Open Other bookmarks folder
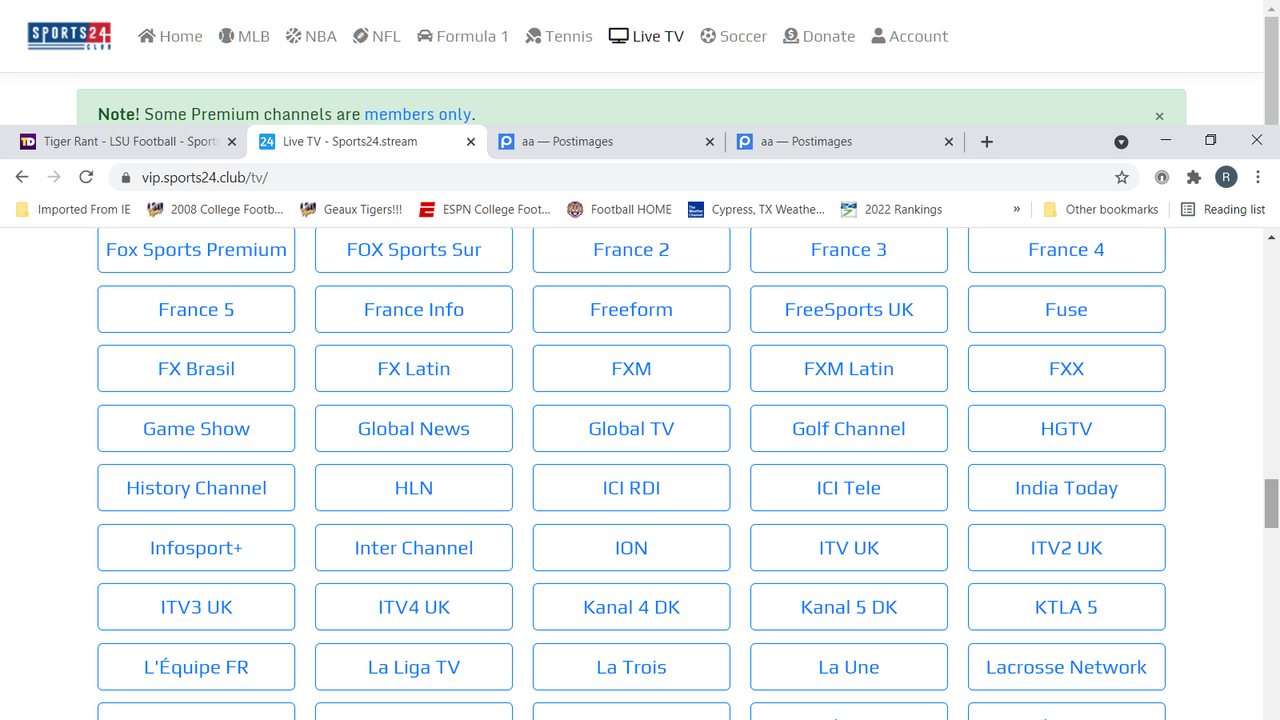Viewport: 1280px width, 720px height. 1100,210
